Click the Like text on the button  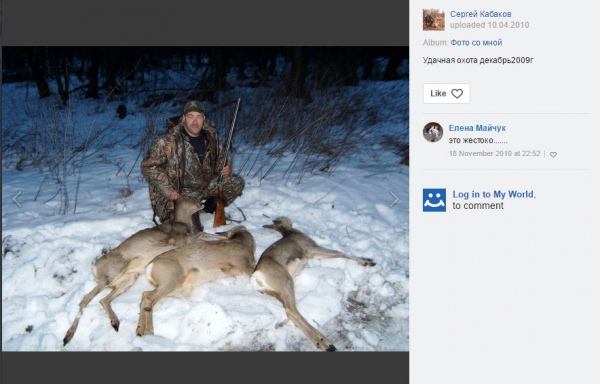tap(438, 93)
